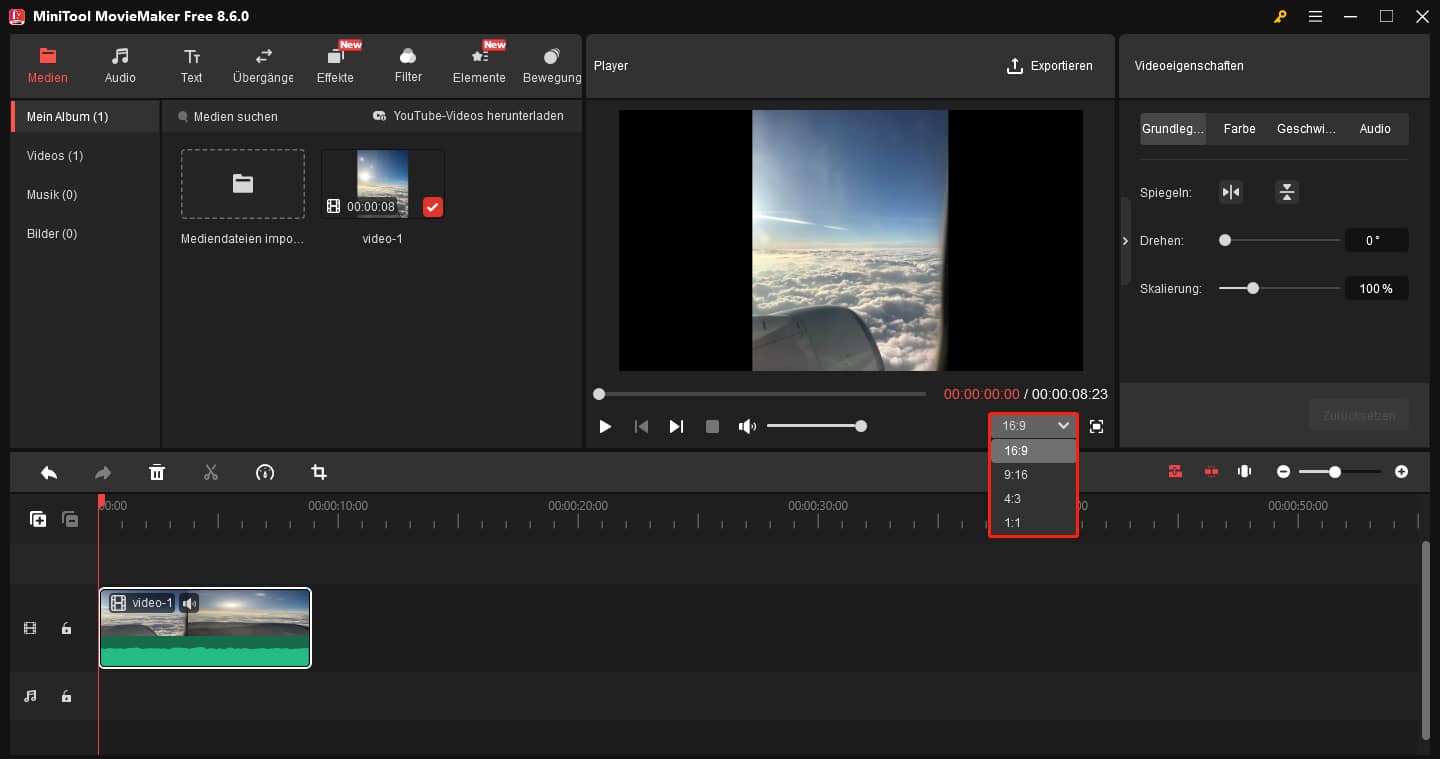
Task: Delete the clip using the trash icon
Action: [x=157, y=471]
